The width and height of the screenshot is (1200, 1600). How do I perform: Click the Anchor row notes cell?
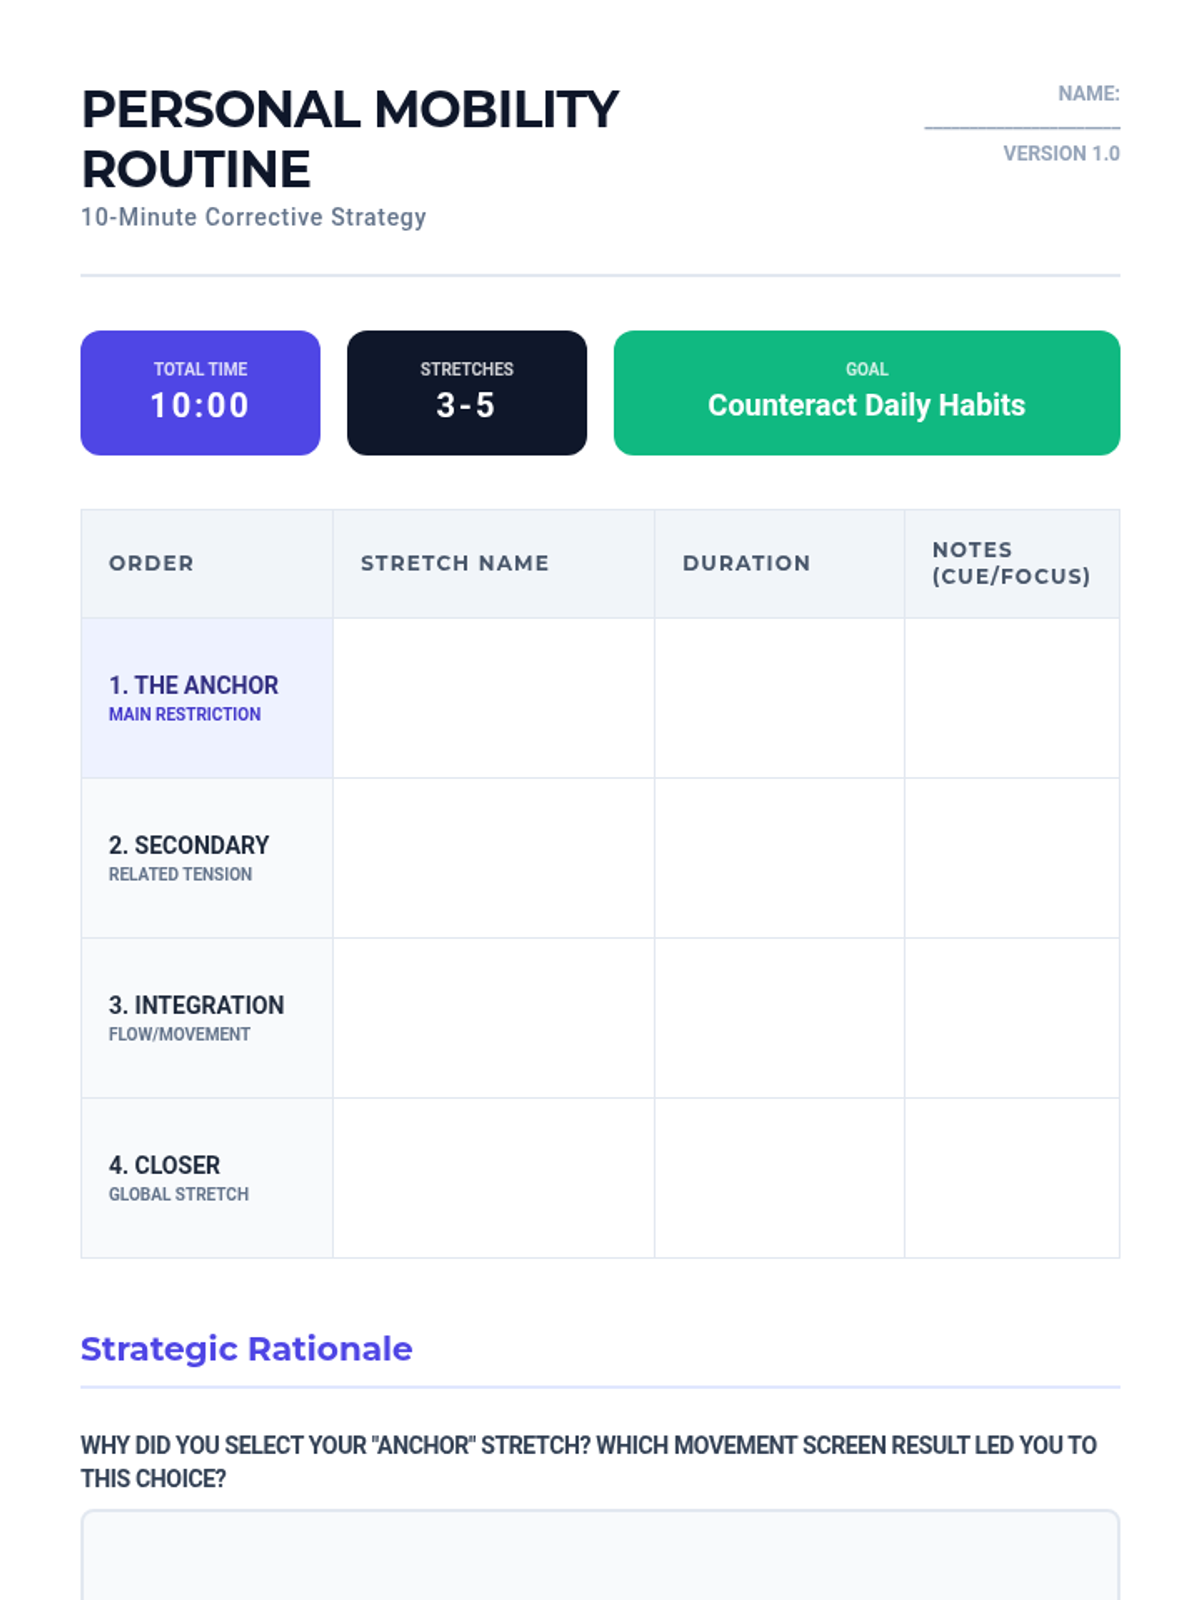pos(1012,698)
